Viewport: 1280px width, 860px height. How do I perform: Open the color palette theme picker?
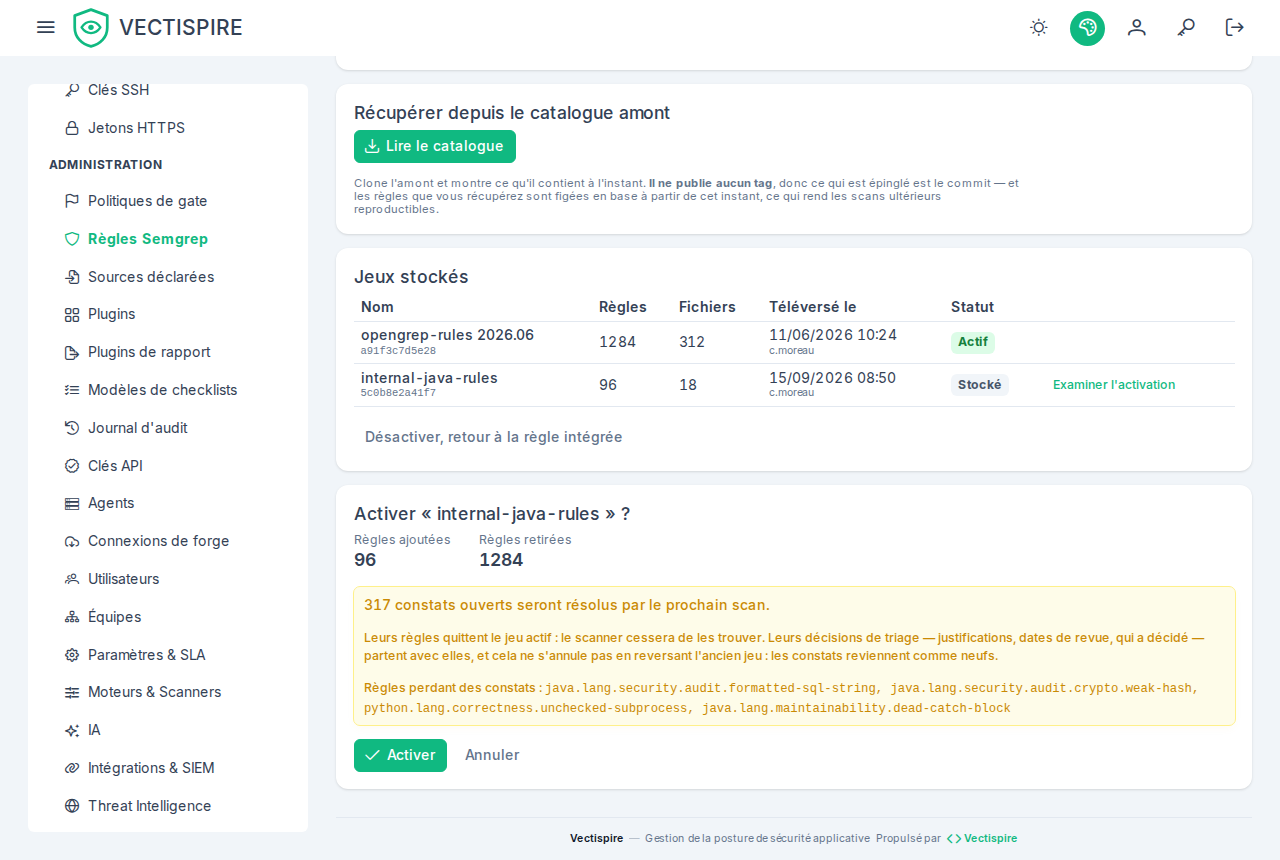pyautogui.click(x=1087, y=28)
